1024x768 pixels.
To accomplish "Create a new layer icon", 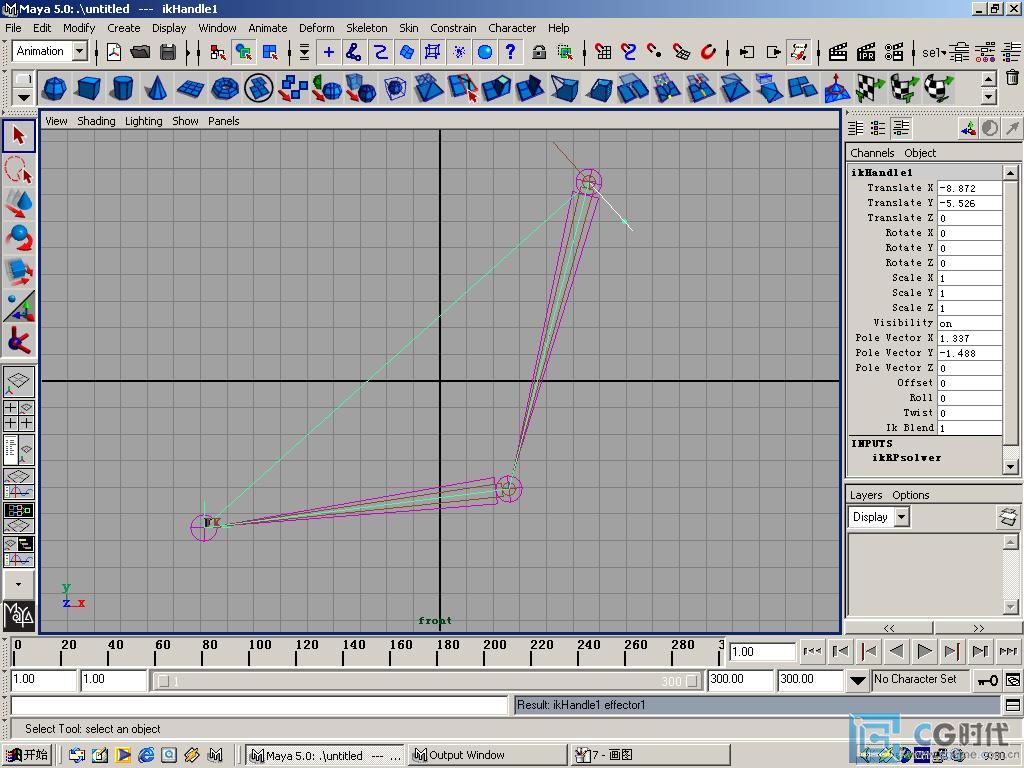I will [x=1009, y=517].
